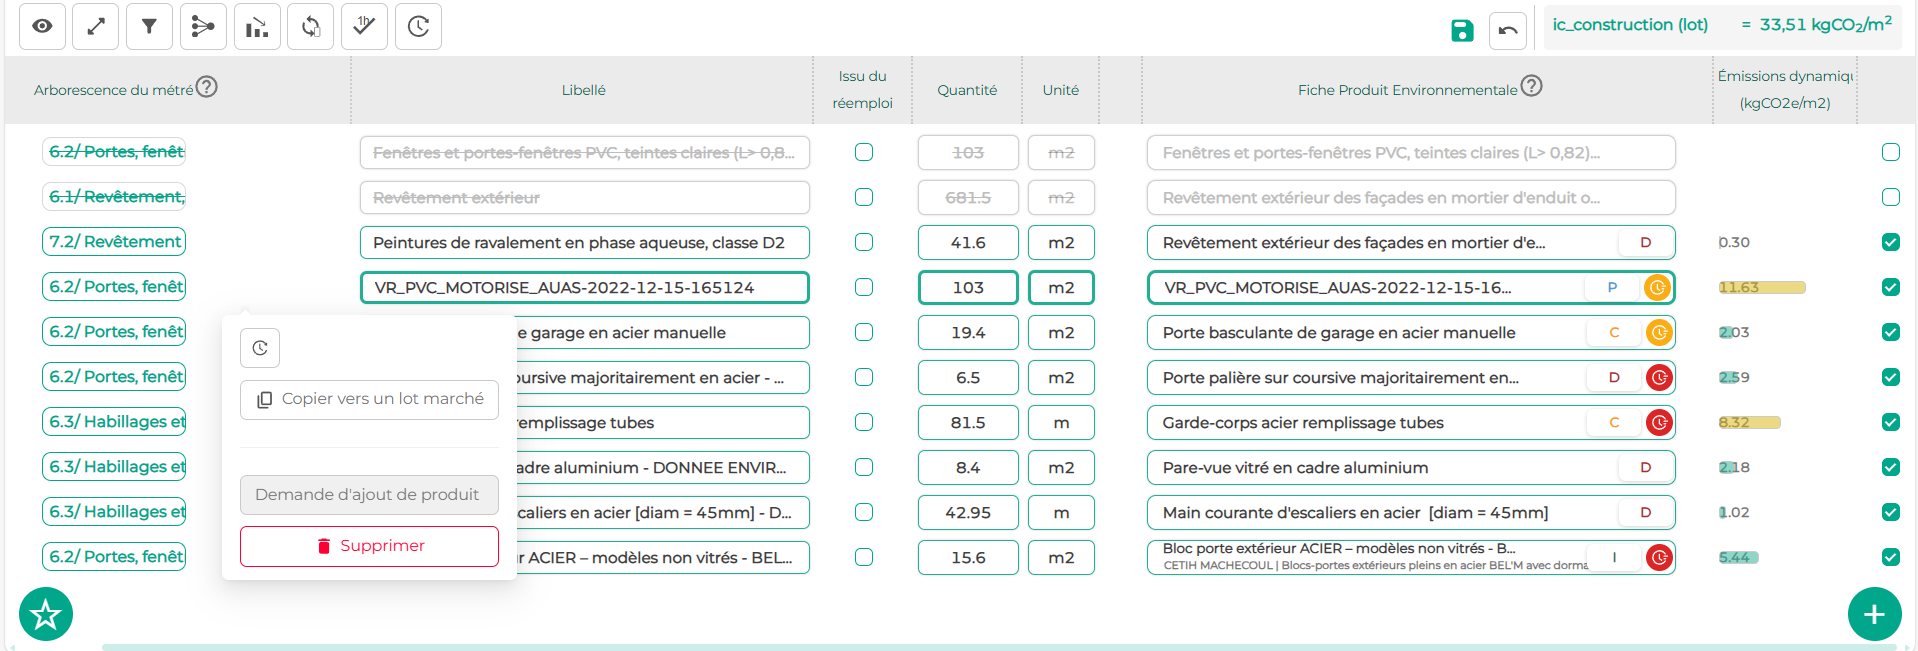Click the green save disk icon
Image resolution: width=1918 pixels, height=651 pixels.
[1462, 31]
